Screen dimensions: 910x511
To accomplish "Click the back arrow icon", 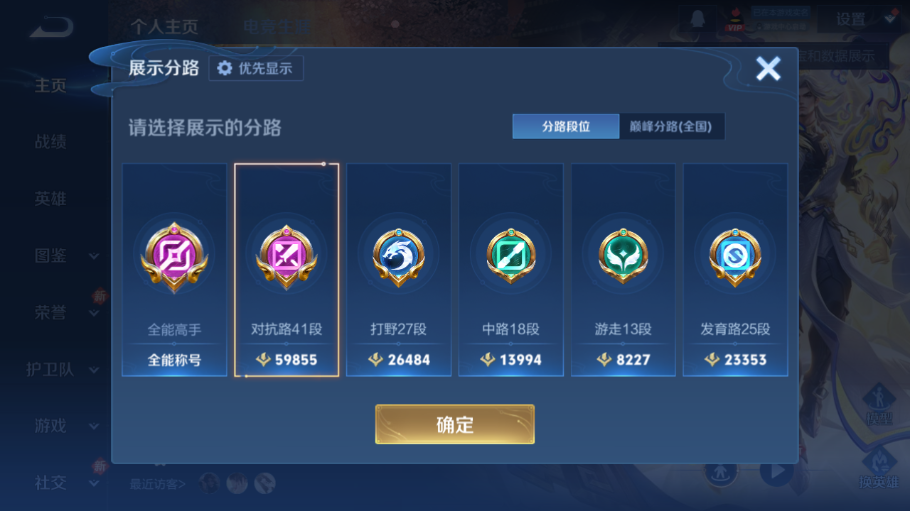I will click(52, 27).
